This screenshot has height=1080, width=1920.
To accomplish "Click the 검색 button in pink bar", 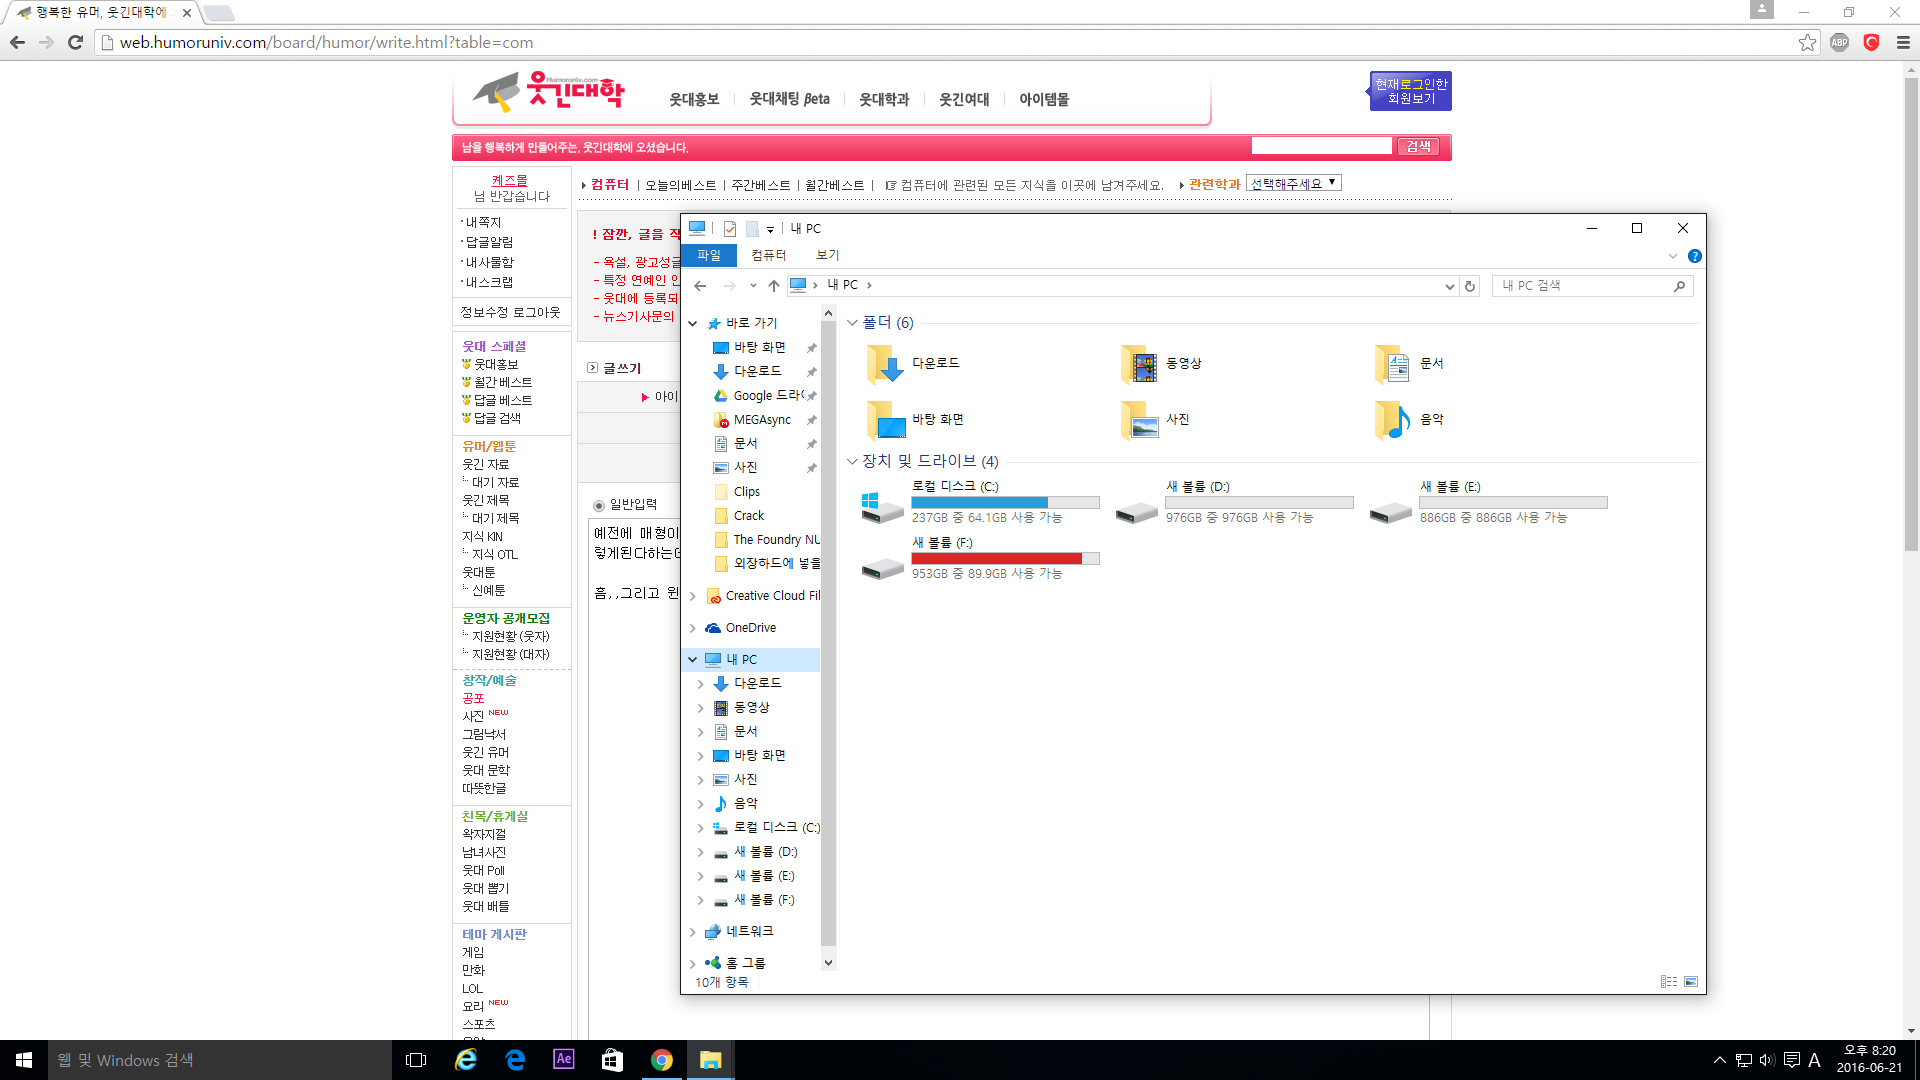I will tap(1418, 146).
